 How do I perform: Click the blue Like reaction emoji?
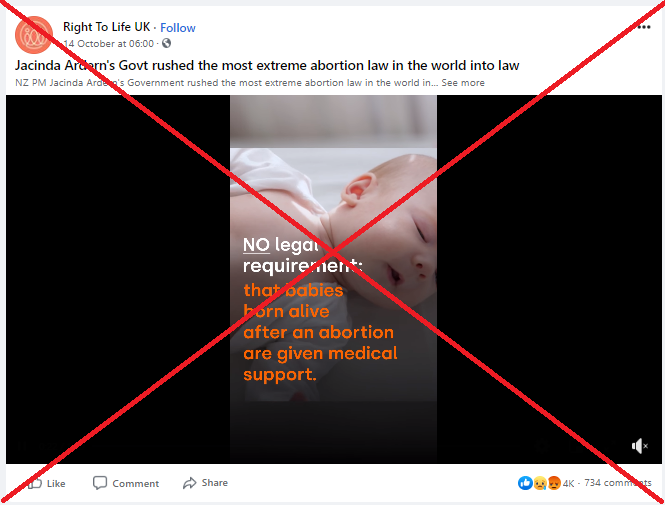(525, 483)
